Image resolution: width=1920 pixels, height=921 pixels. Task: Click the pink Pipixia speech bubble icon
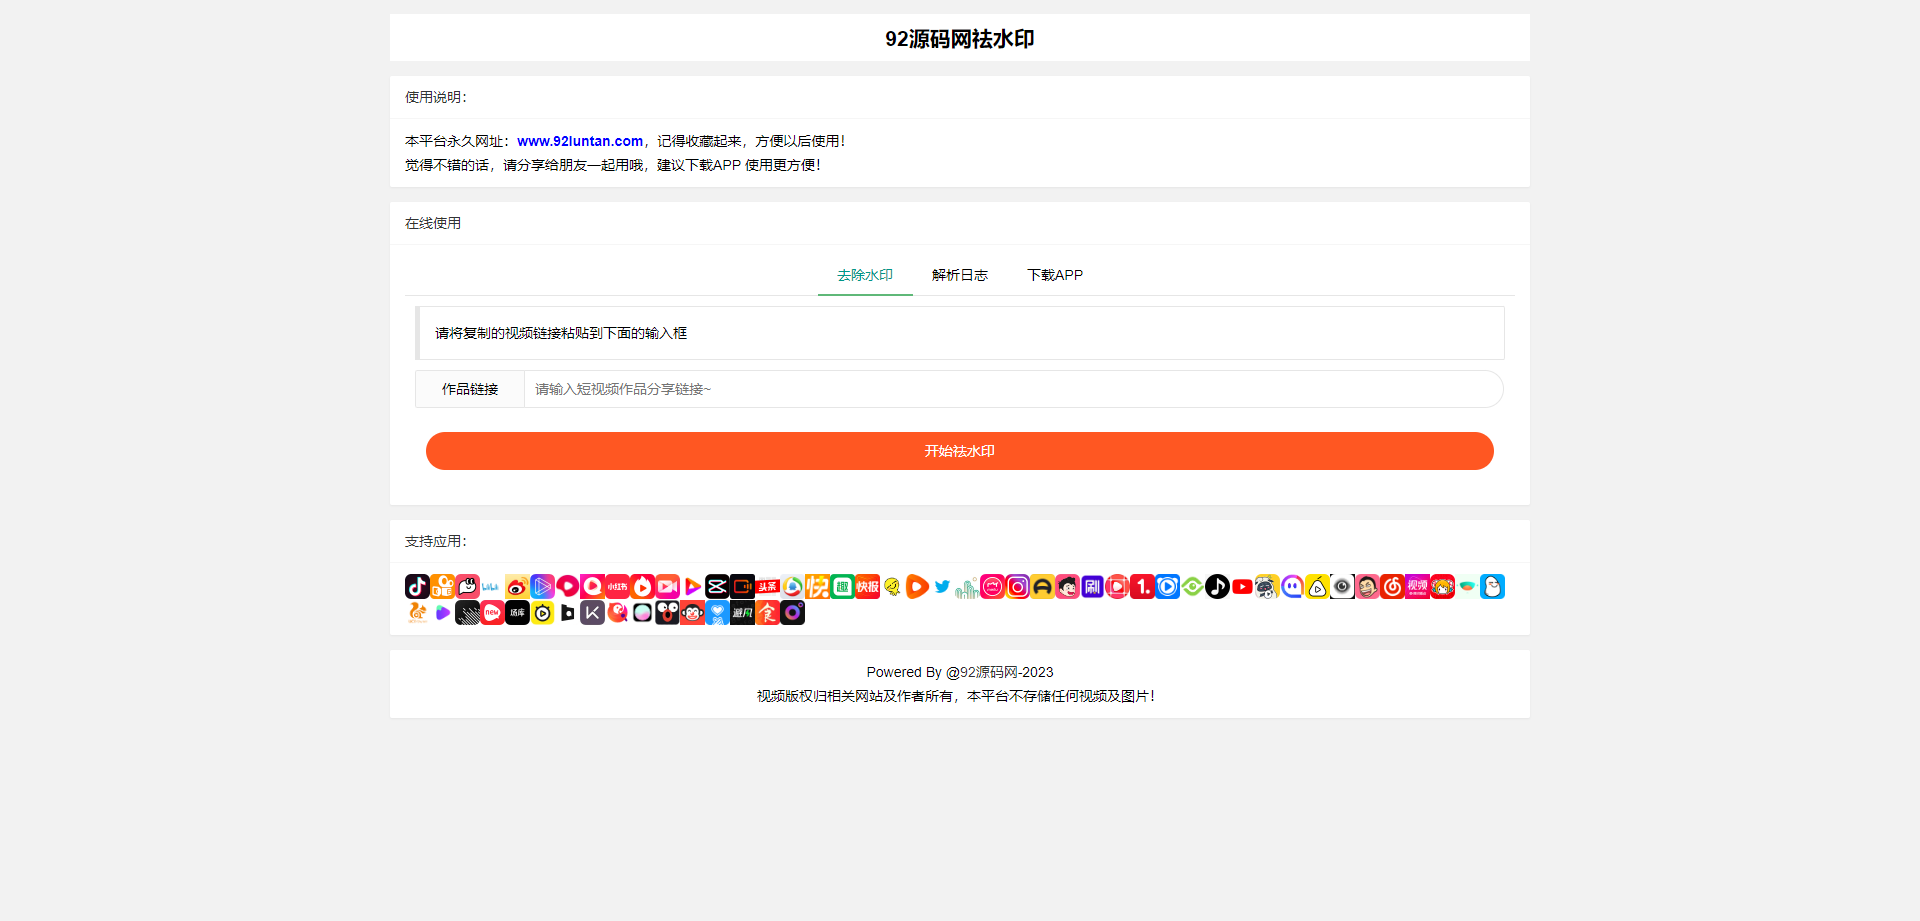(467, 586)
